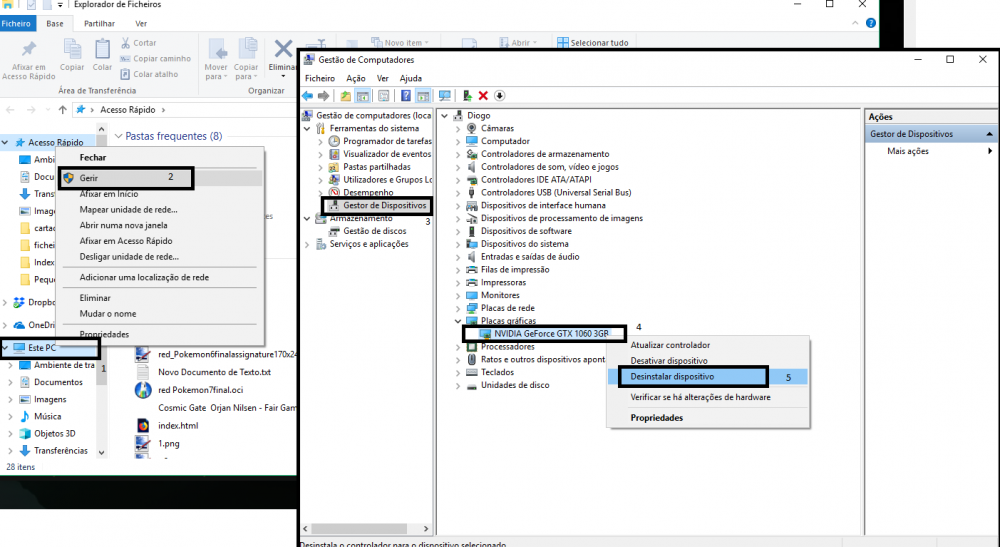Switch to the Ver tab in Explorer ribbon
The width and height of the screenshot is (1000, 547).
141,24
